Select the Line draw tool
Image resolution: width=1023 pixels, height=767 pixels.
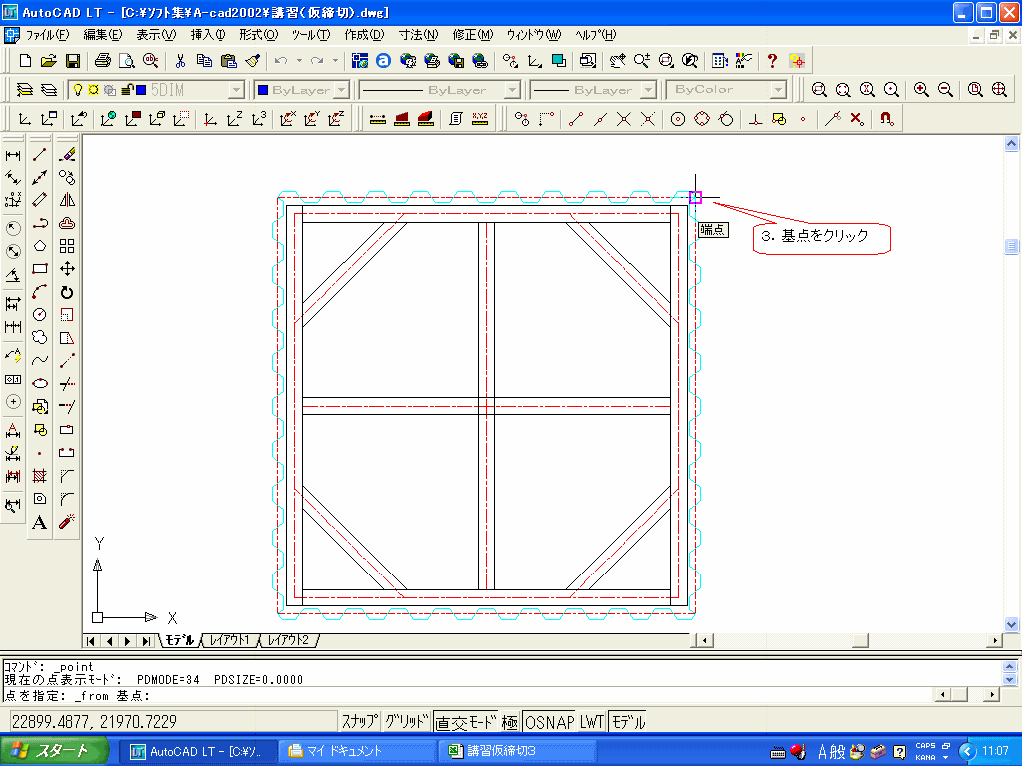point(40,155)
